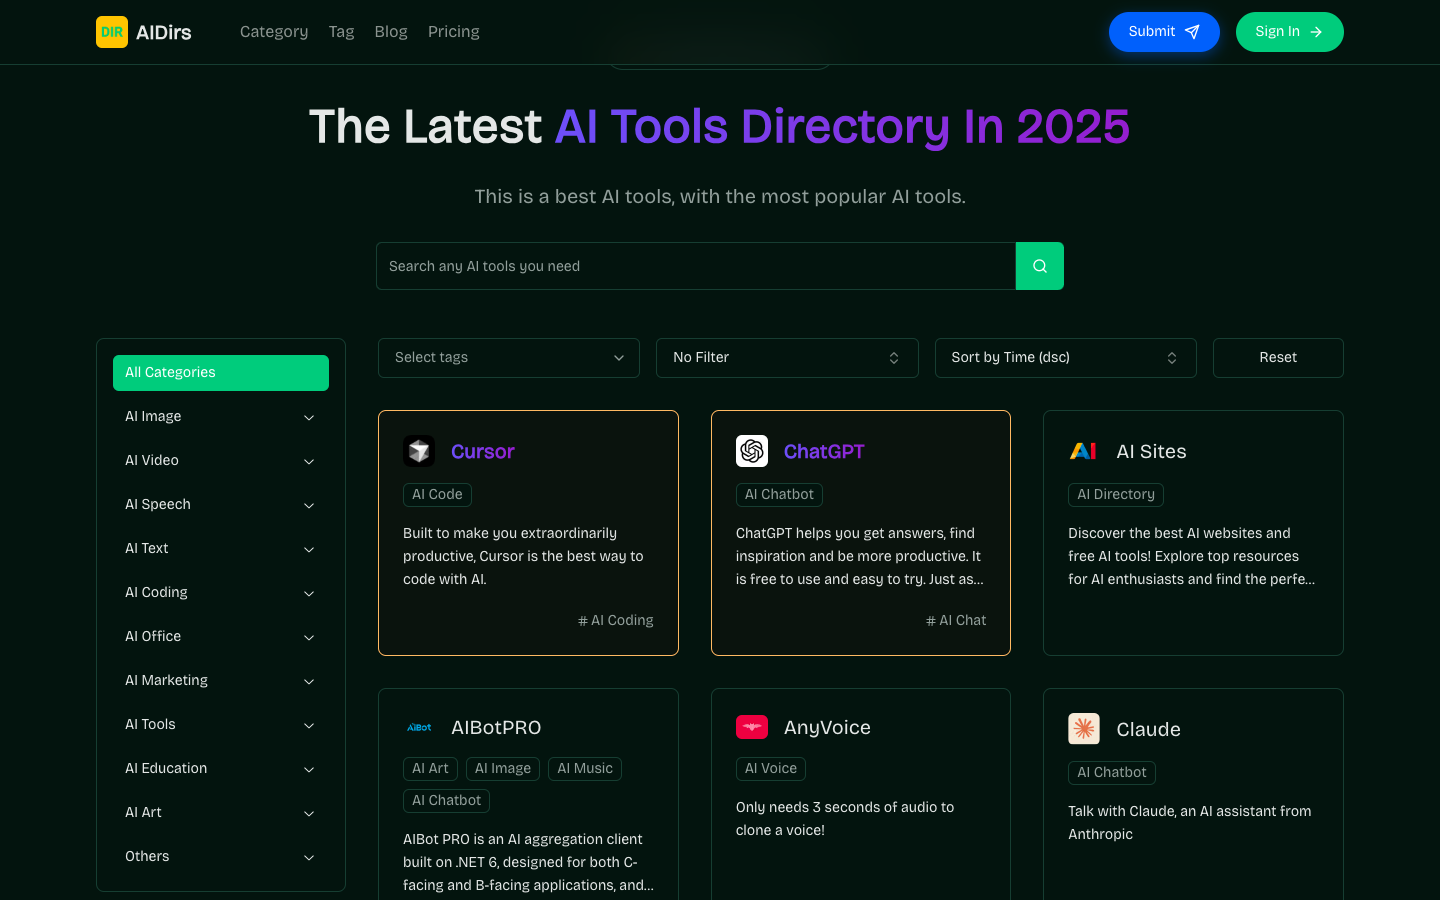Viewport: 1440px width, 900px height.
Task: Reset all applied filters
Action: point(1277,358)
